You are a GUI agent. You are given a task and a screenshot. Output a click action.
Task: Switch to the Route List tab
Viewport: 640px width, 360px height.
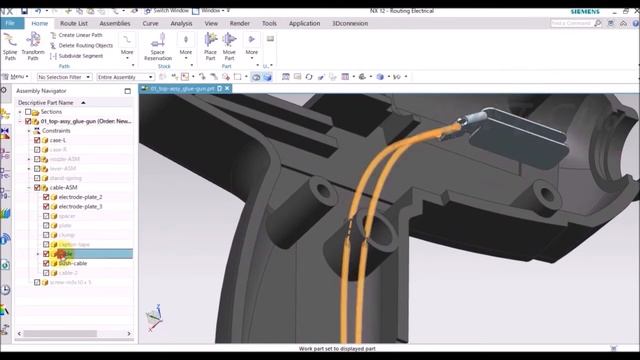click(74, 23)
